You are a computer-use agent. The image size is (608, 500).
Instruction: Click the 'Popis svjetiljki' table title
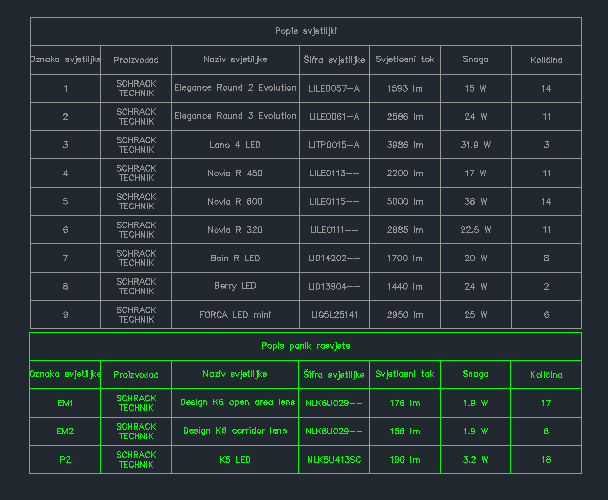305,31
